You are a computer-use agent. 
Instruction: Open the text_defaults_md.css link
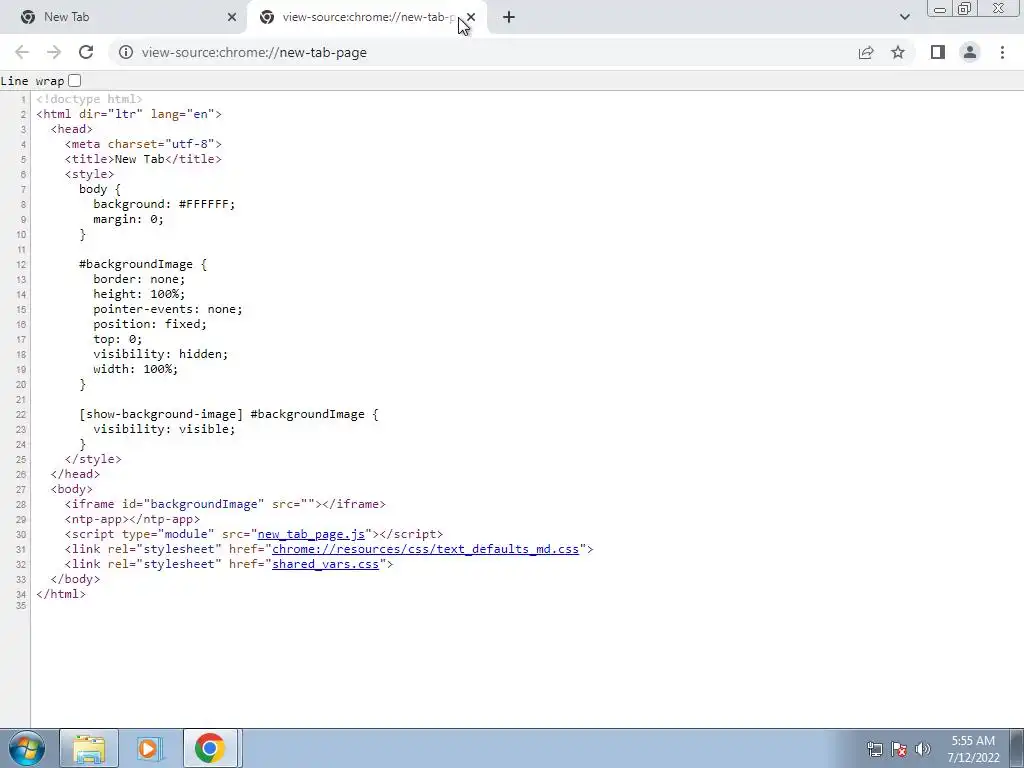tap(425, 549)
